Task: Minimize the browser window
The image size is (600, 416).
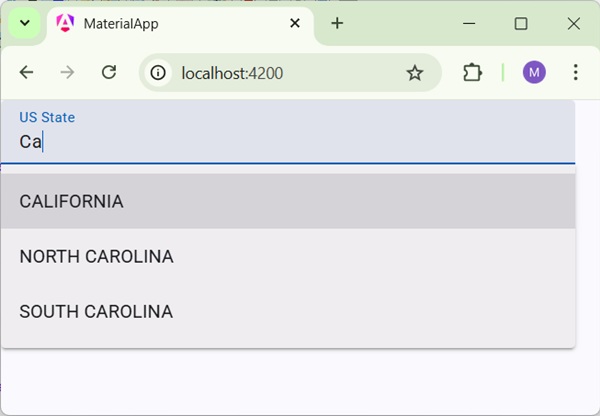Action: coord(467,23)
